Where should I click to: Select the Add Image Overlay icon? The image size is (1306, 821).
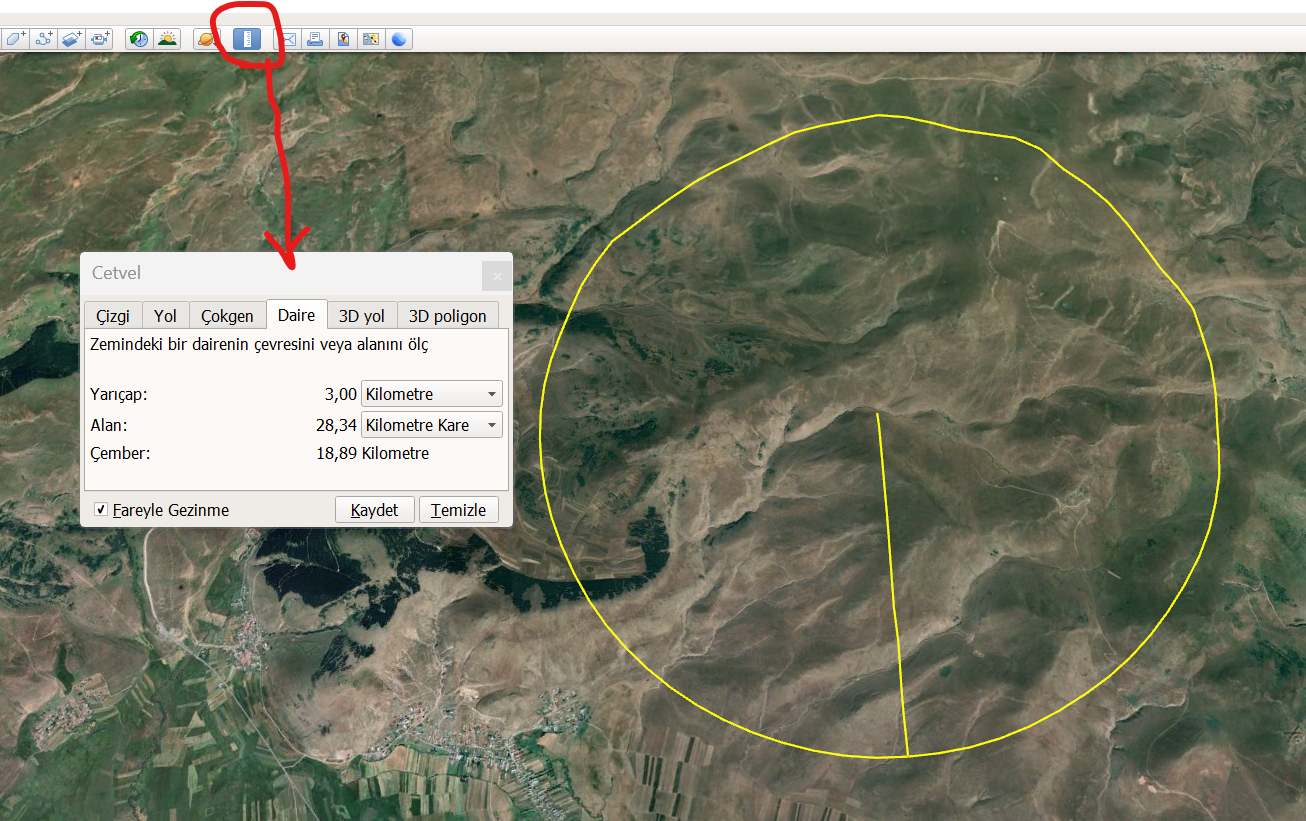click(x=71, y=39)
